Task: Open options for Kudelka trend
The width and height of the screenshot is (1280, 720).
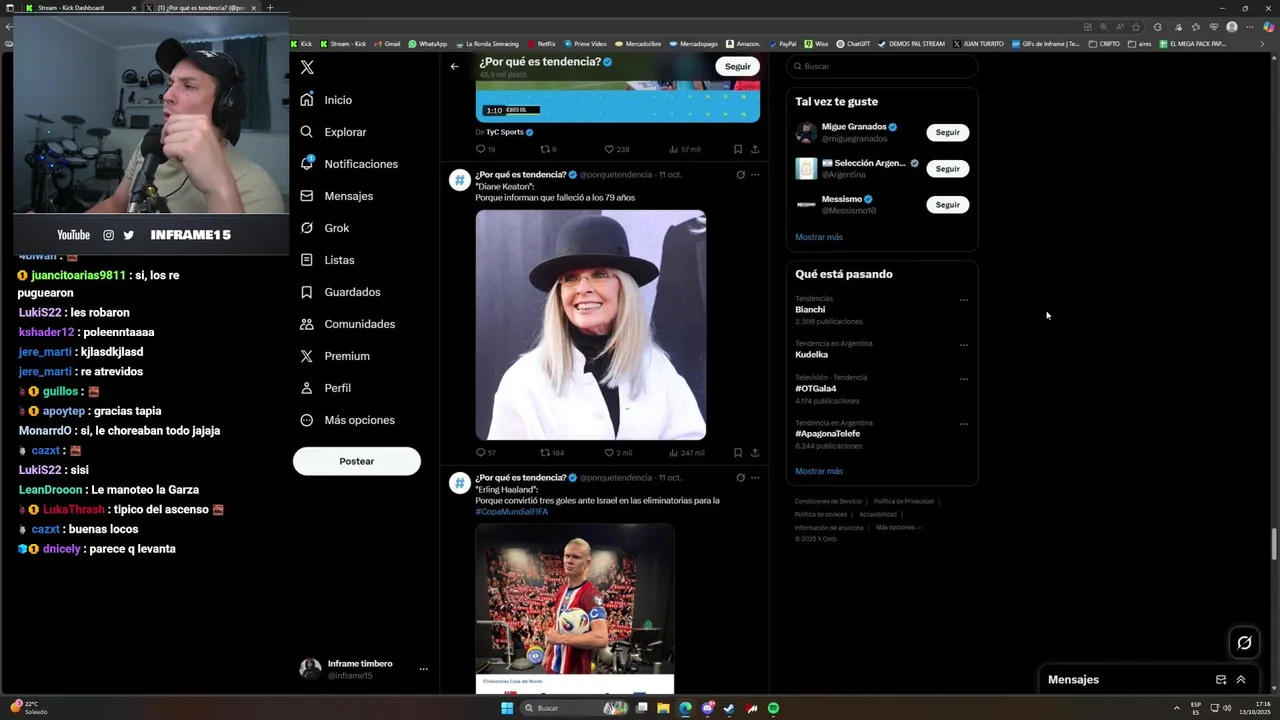Action: pos(964,345)
